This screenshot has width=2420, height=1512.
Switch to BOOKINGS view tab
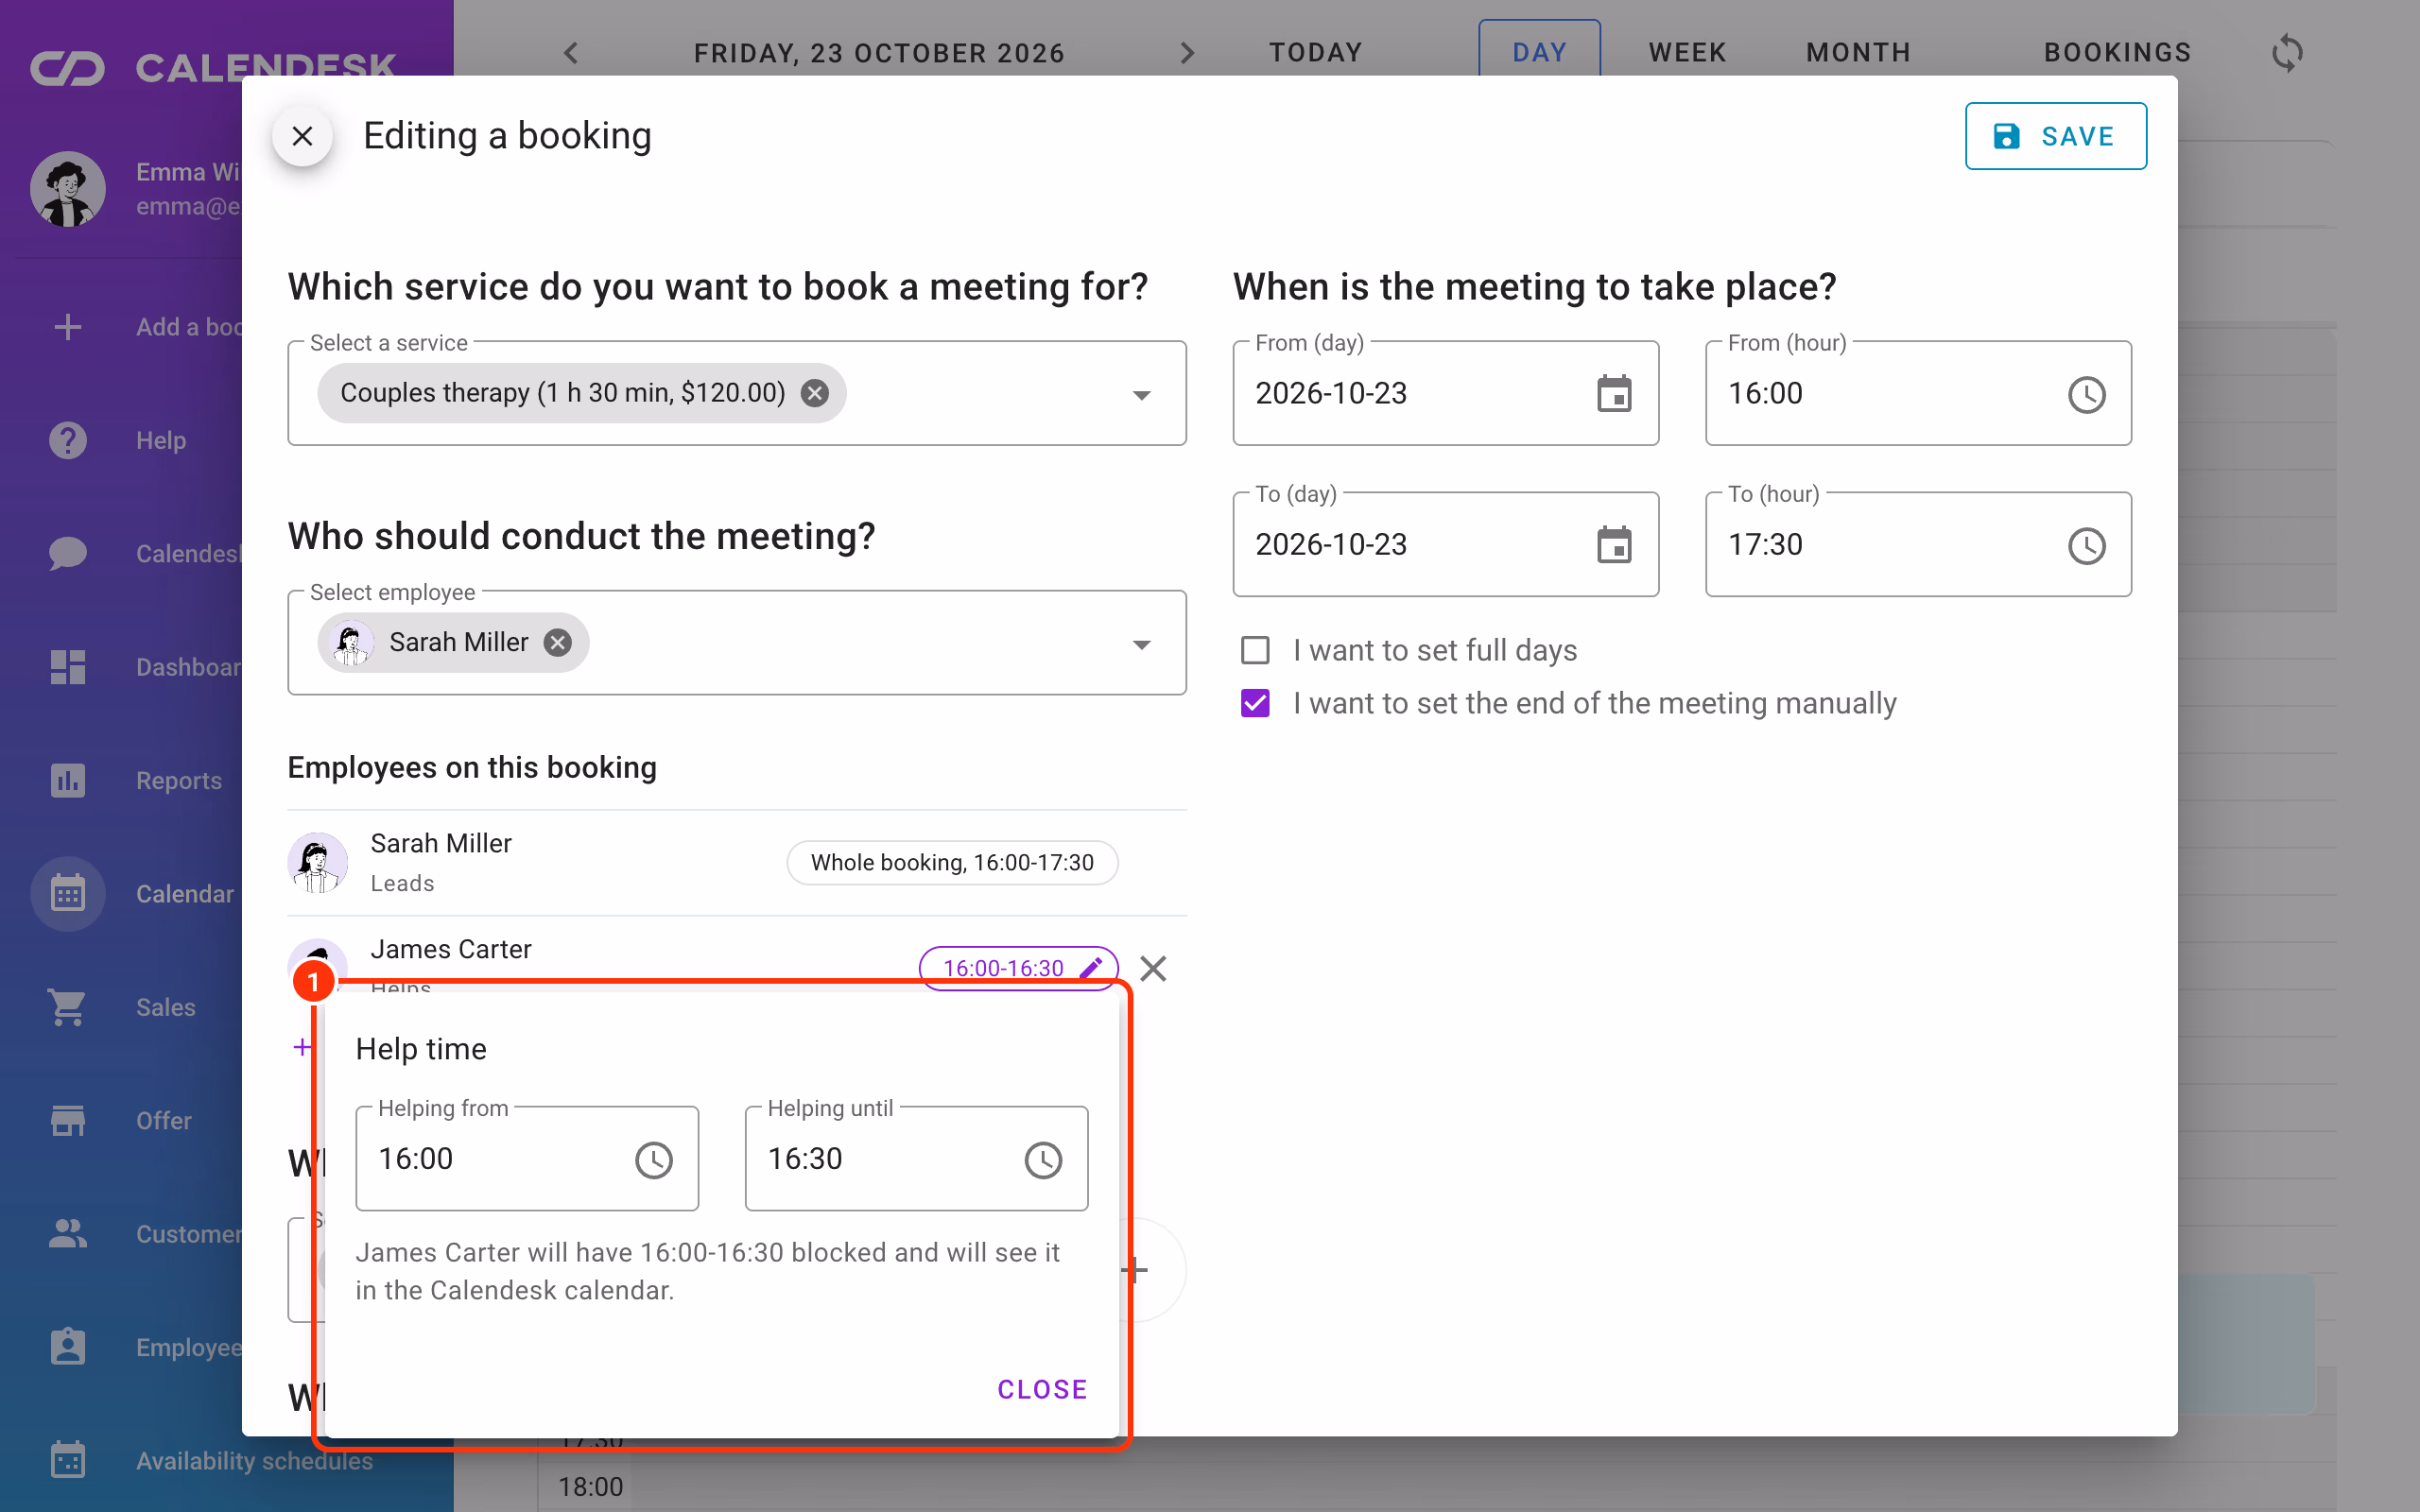tap(2117, 53)
